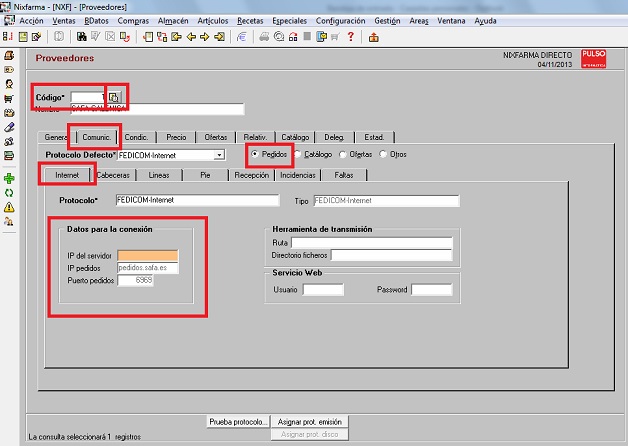Screen dimensions: 628x446
Task: Click the binoculars search icon in toolbar
Action: (81, 37)
